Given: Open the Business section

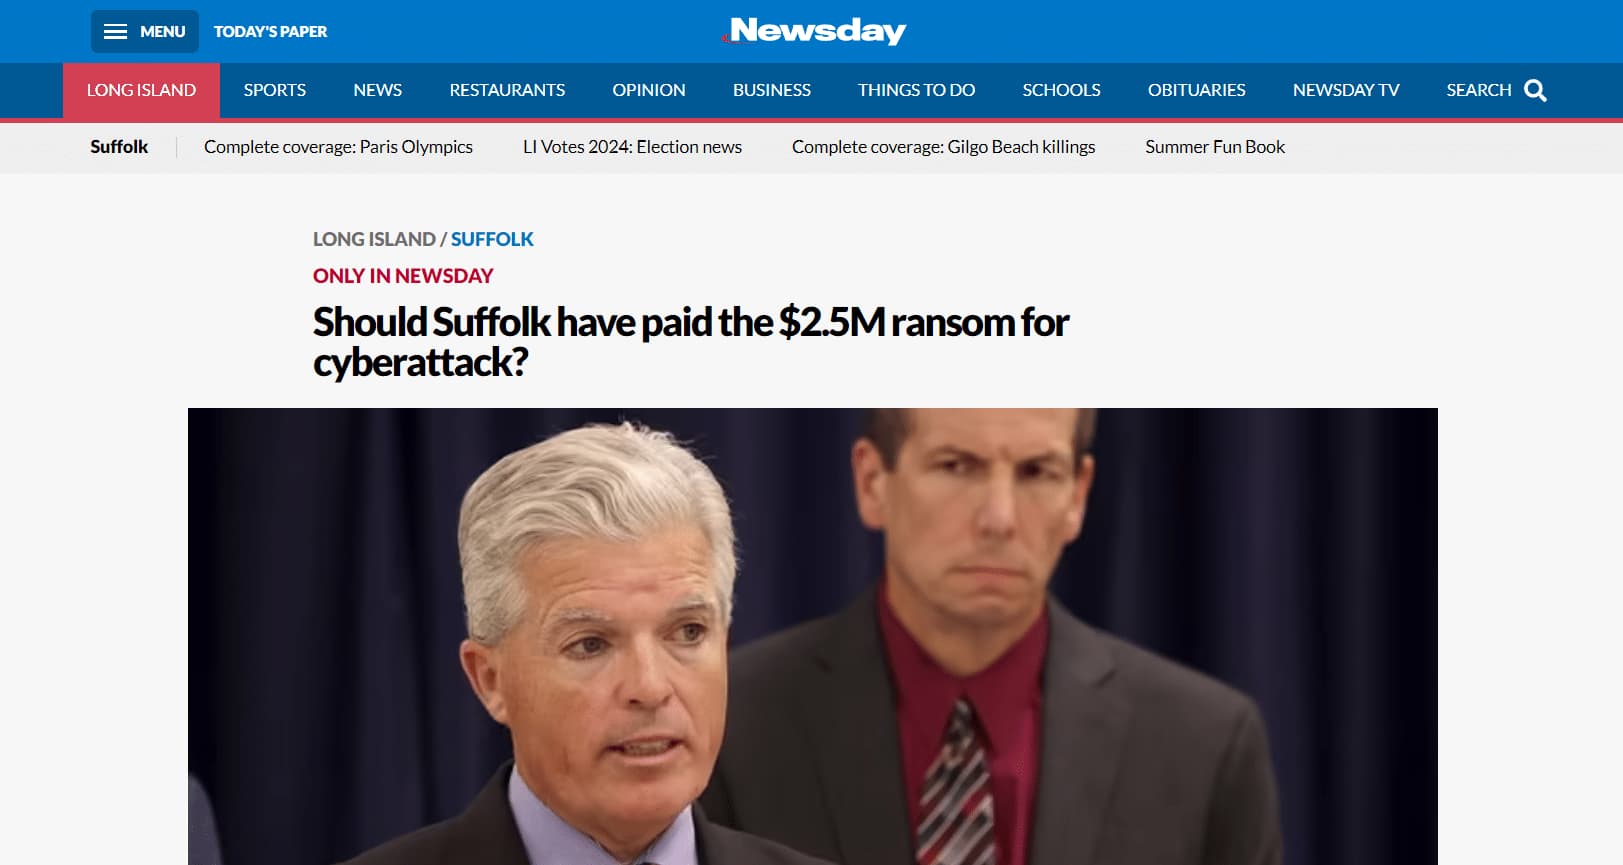Looking at the screenshot, I should (x=772, y=90).
